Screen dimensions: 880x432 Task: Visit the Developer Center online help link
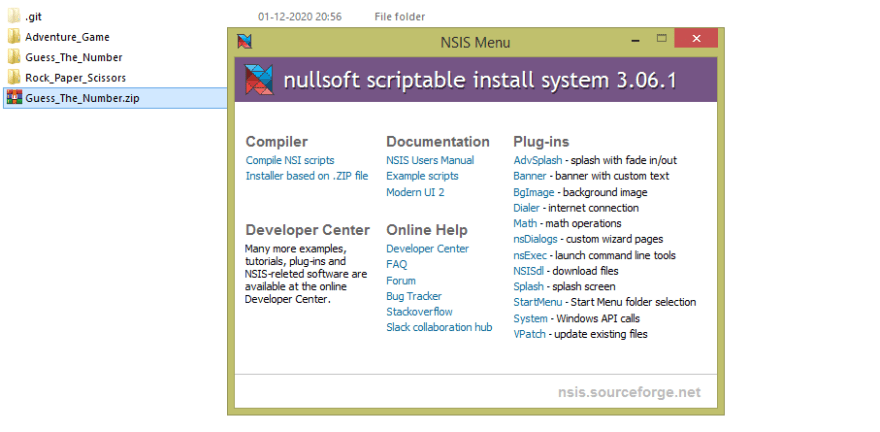coord(427,249)
